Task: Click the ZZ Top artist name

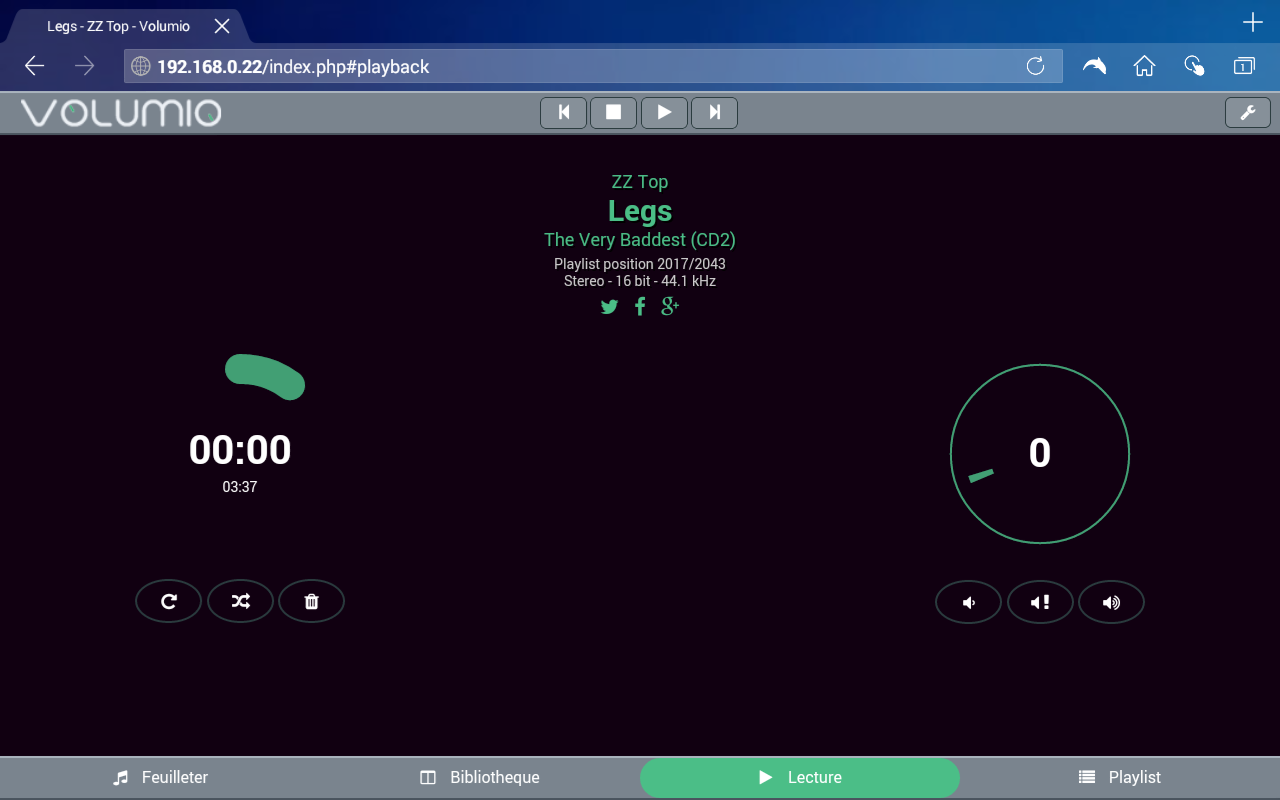Action: [x=640, y=182]
